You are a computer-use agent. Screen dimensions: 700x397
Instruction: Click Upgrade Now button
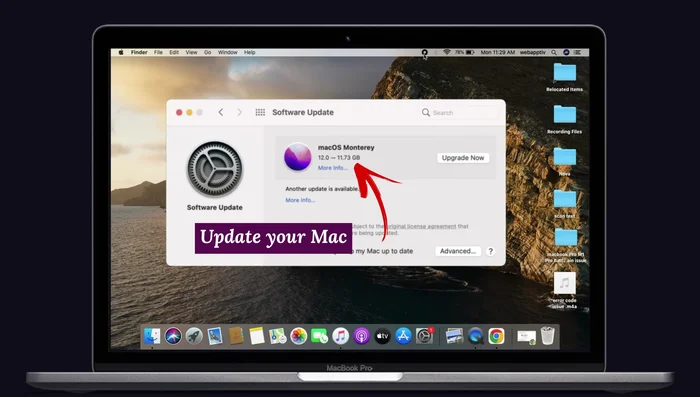[x=463, y=158]
